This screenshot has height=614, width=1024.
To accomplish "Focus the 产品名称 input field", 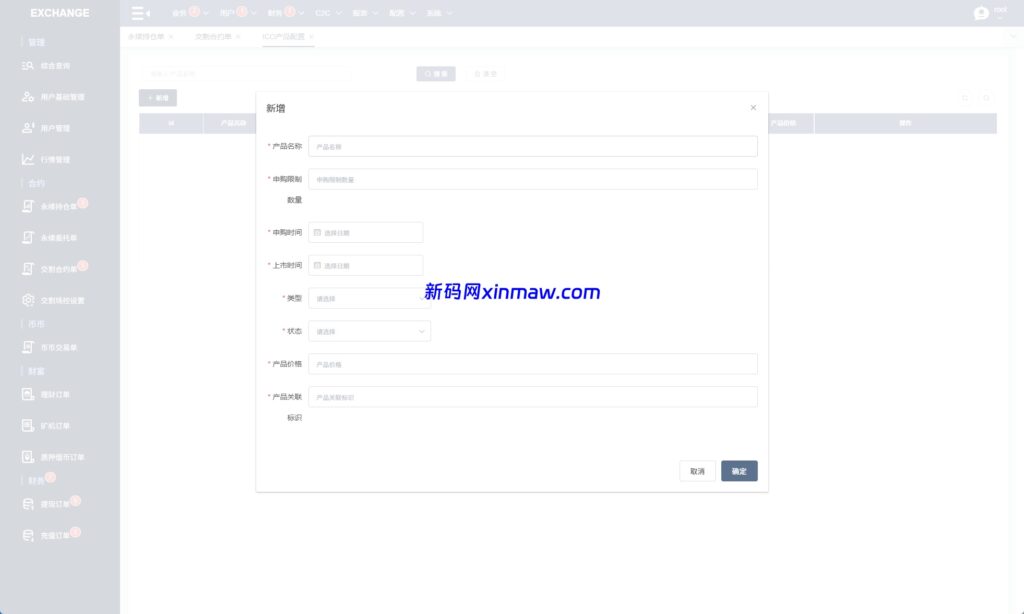I will (x=532, y=147).
